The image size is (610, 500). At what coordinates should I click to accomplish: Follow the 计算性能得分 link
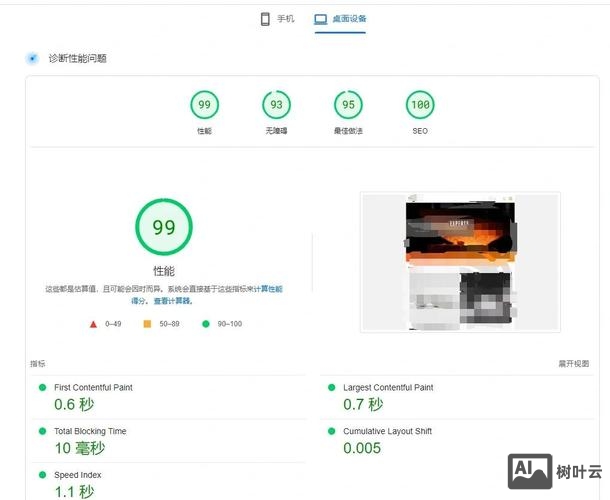pyautogui.click(x=268, y=288)
